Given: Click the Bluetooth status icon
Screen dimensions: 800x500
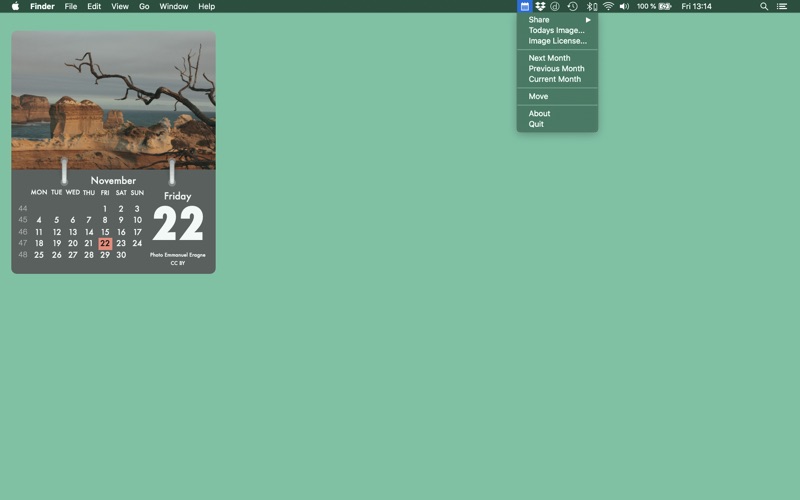Looking at the screenshot, I should coord(591,6).
